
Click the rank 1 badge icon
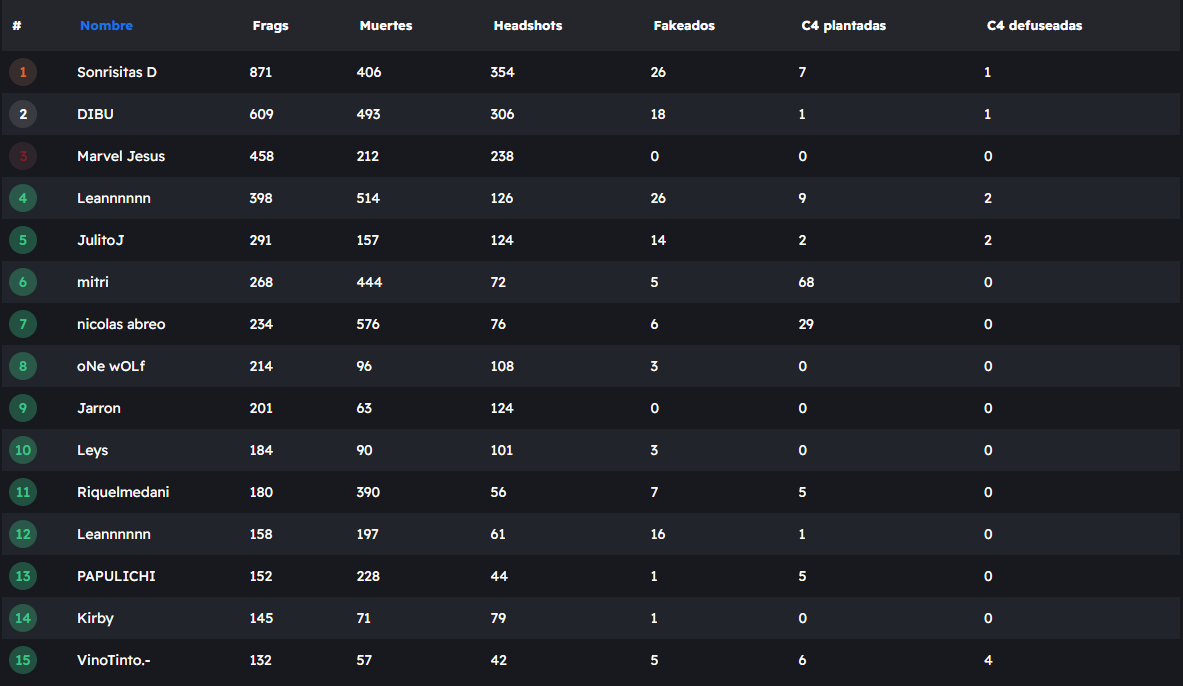23,72
